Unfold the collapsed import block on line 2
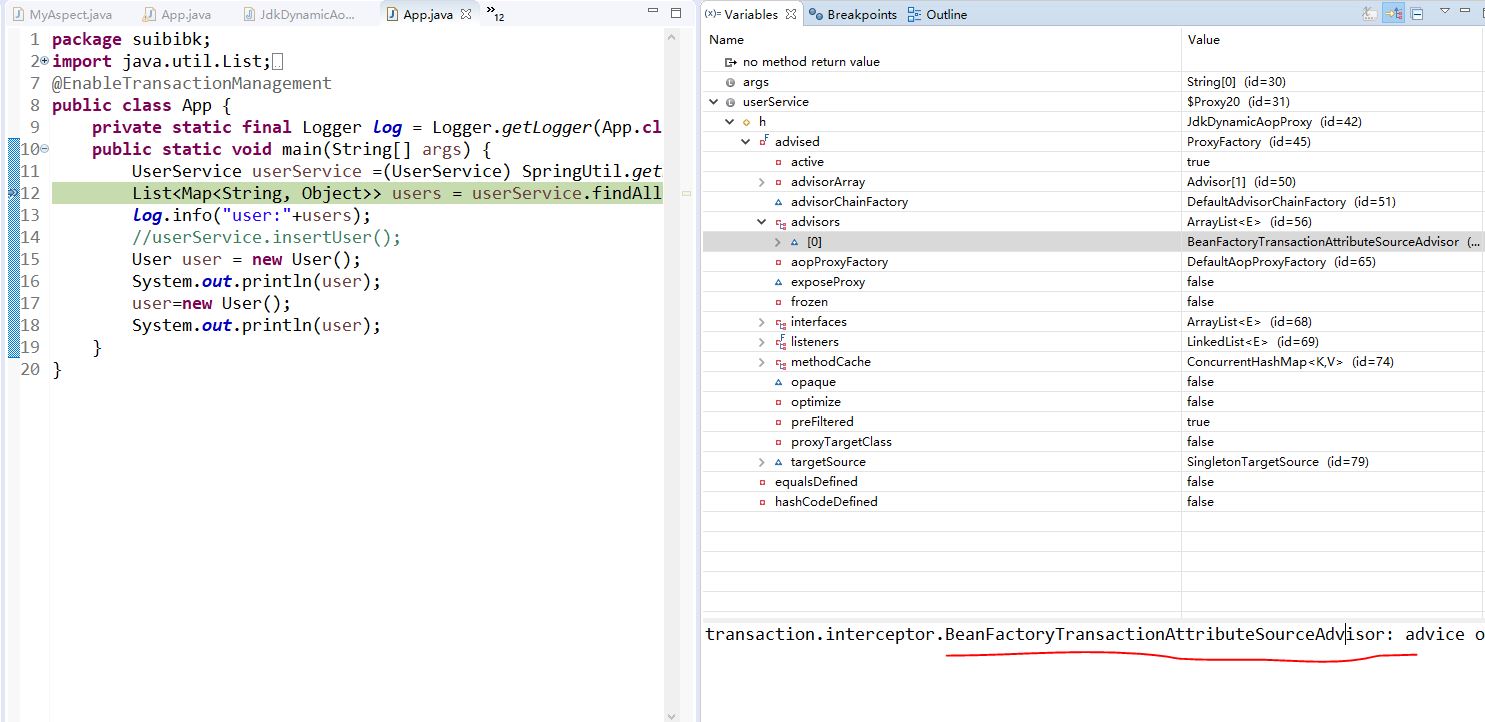The image size is (1485, 722). 44,62
